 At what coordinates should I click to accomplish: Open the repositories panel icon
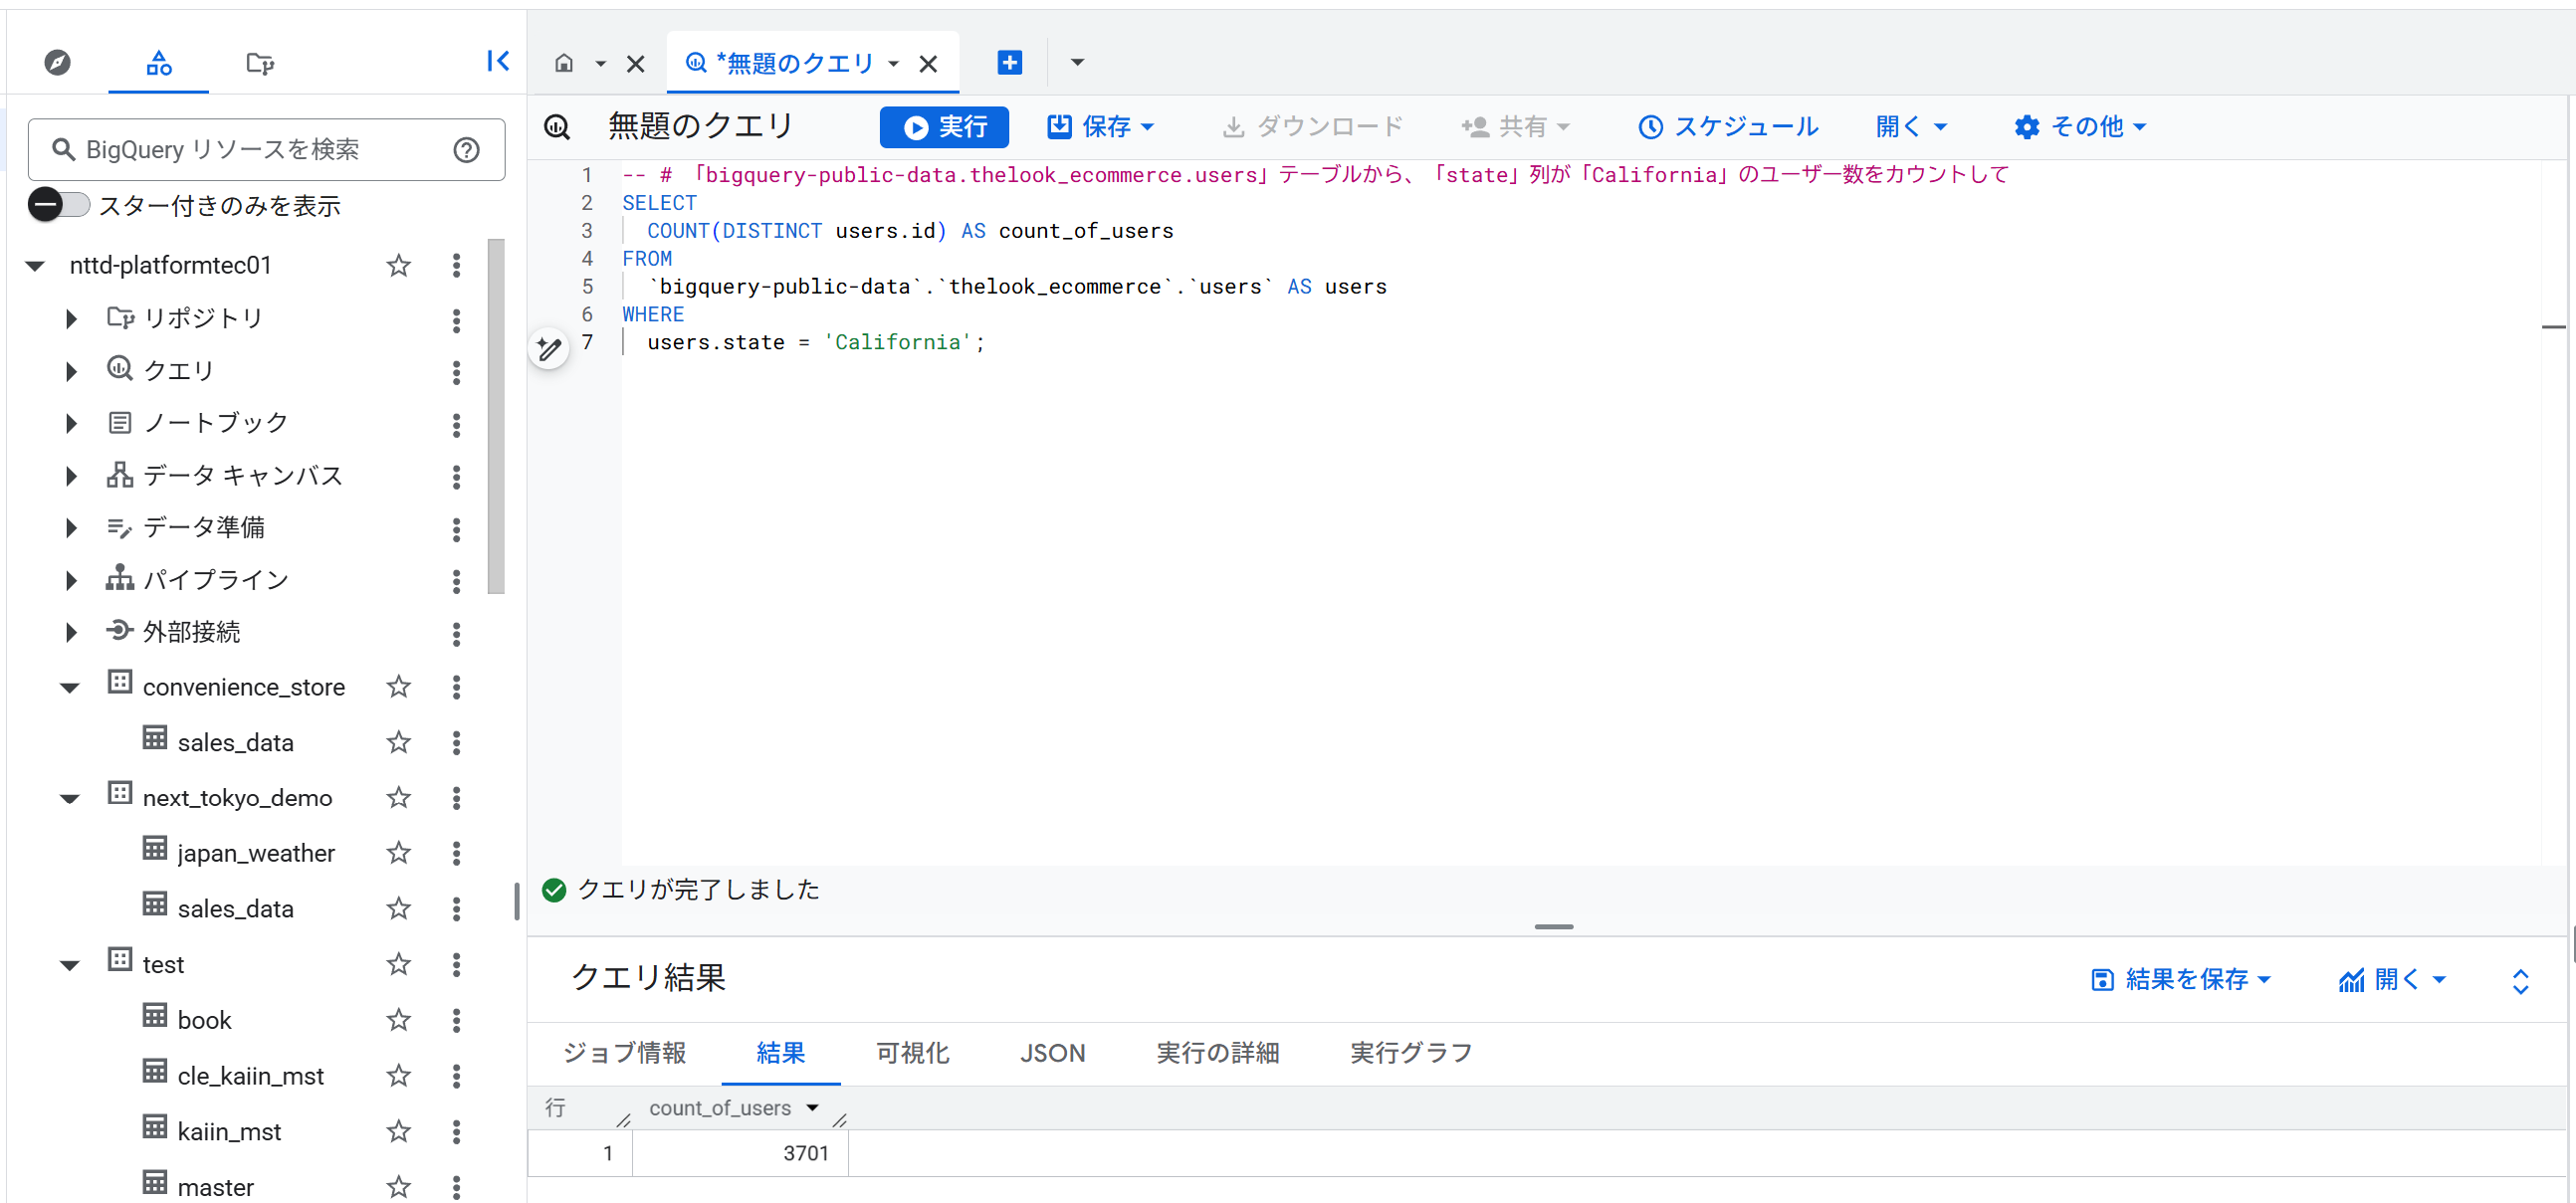pos(259,62)
